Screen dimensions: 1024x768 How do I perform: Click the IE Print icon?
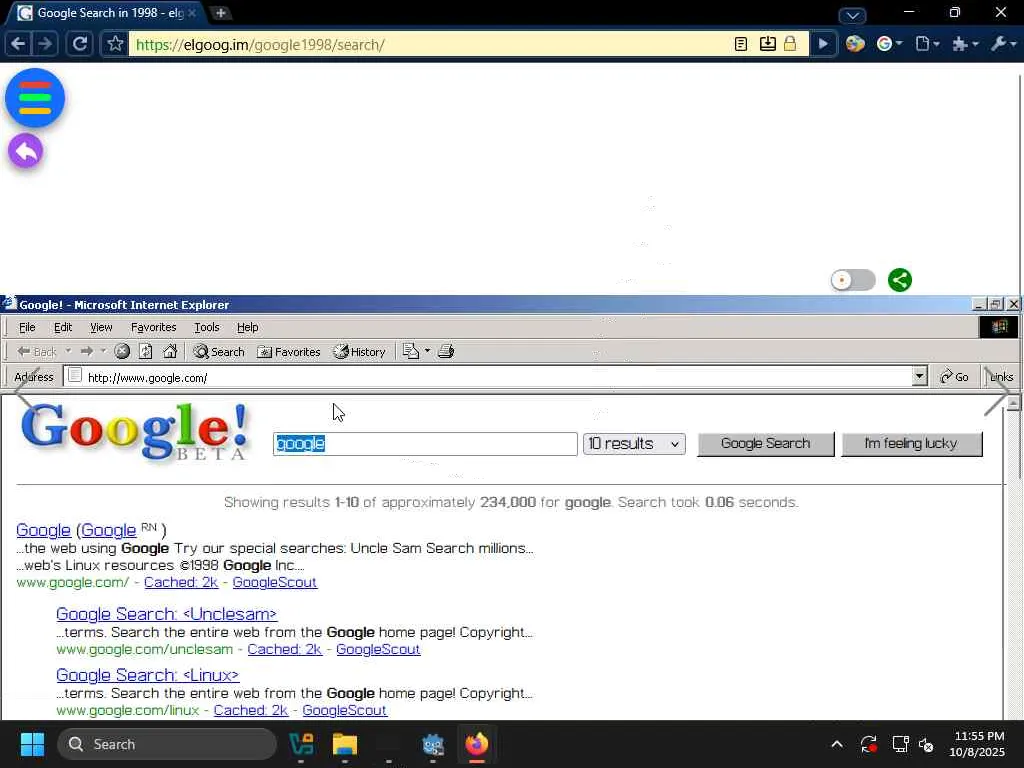point(446,351)
